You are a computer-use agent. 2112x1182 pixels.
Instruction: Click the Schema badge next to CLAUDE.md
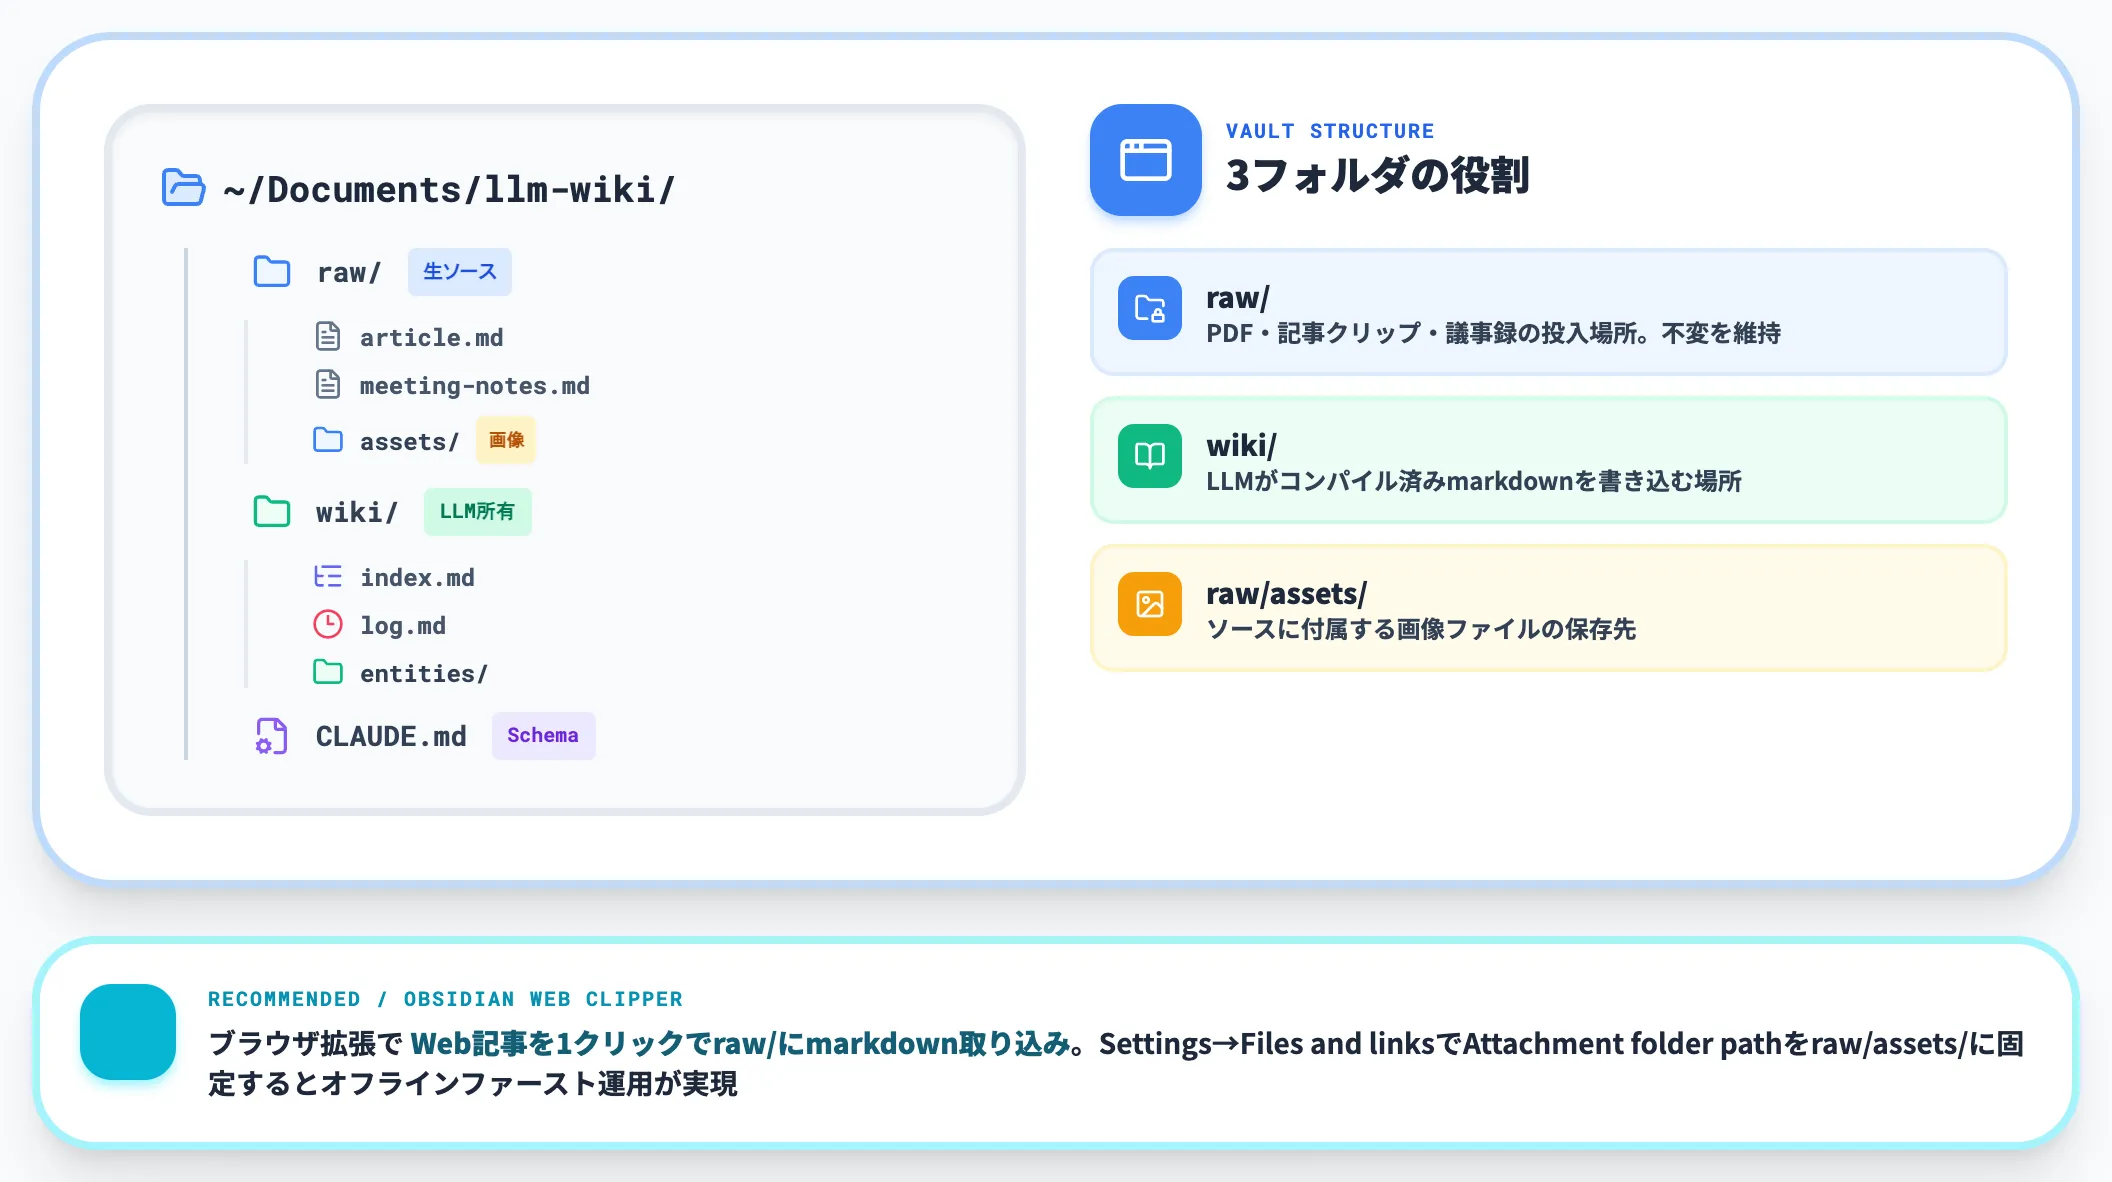543,736
